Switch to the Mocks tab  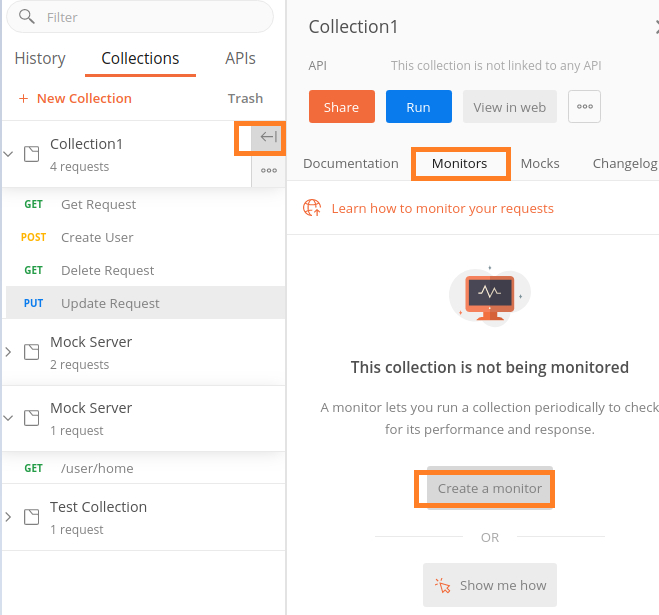pyautogui.click(x=540, y=163)
